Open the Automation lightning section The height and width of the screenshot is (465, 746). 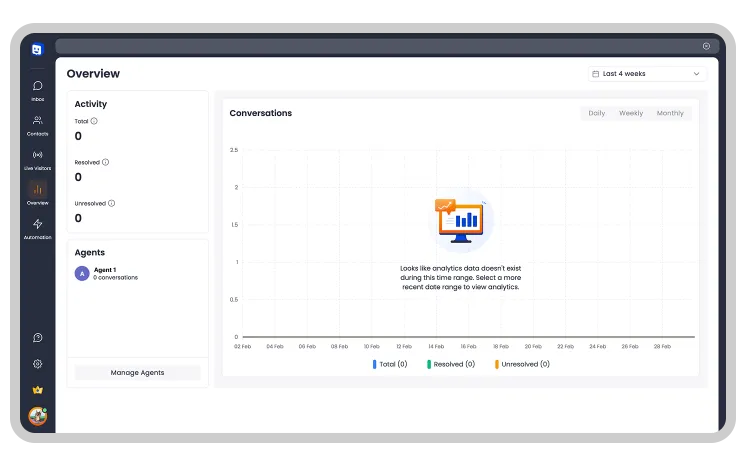[x=38, y=228]
